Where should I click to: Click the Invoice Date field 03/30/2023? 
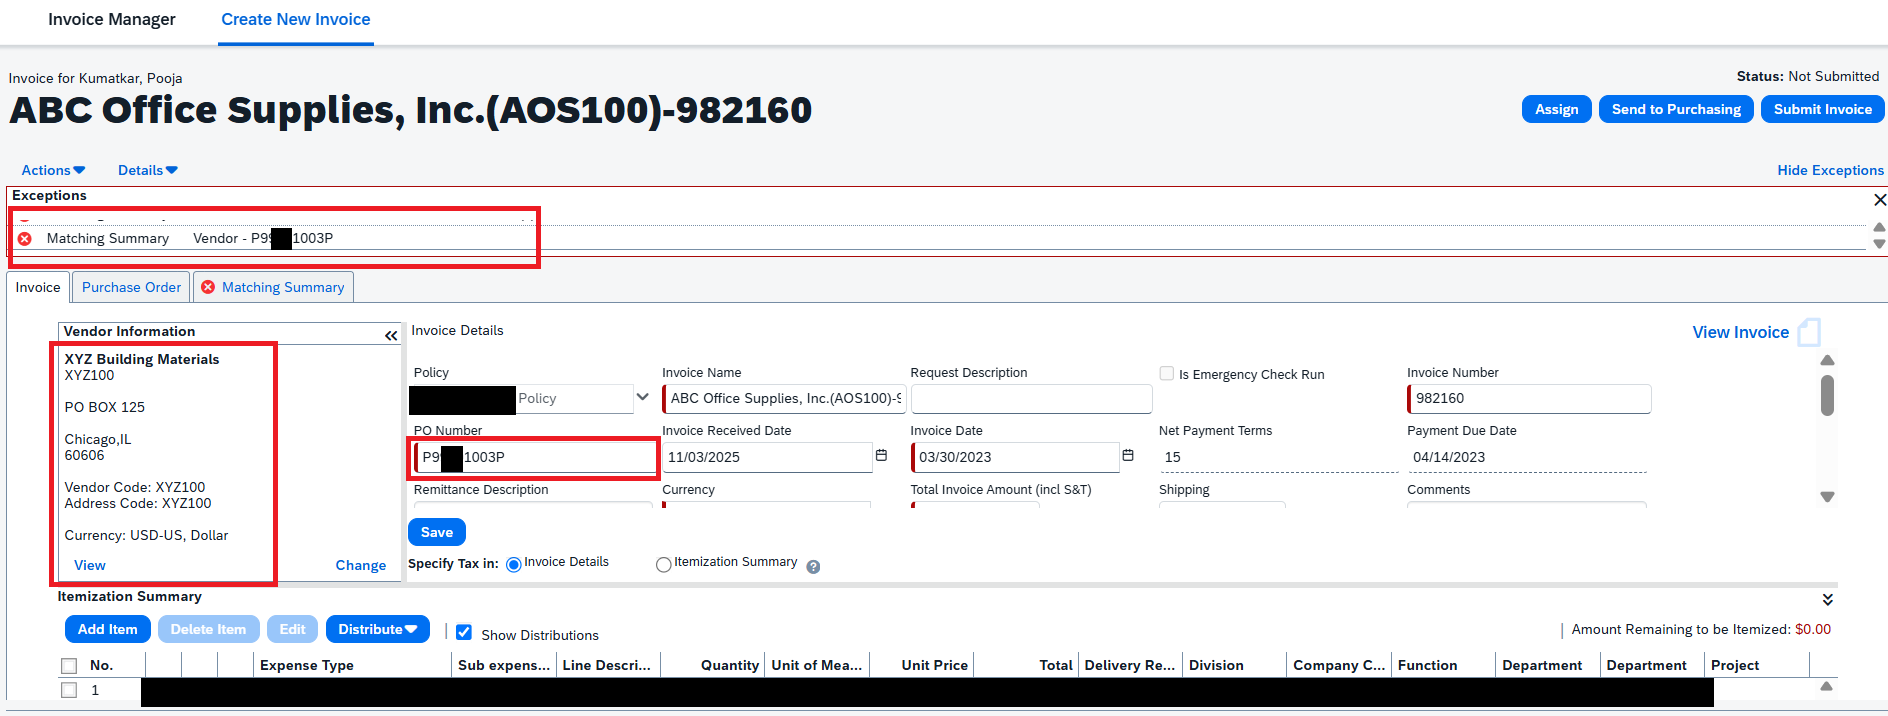pyautogui.click(x=1015, y=457)
